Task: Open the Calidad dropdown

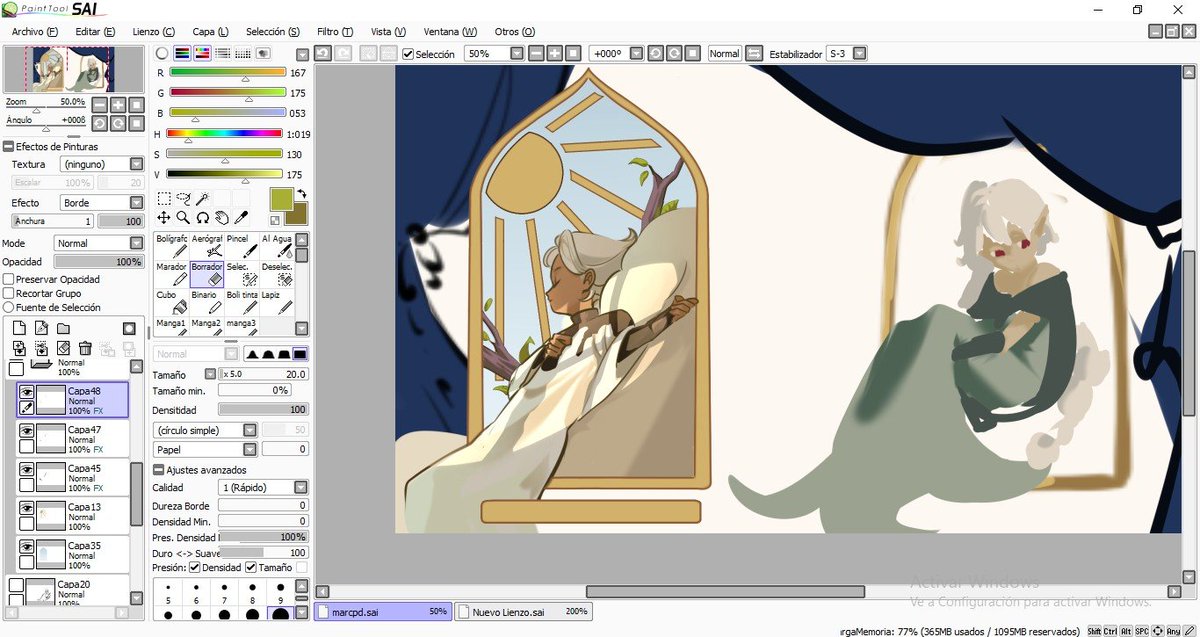Action: 263,487
